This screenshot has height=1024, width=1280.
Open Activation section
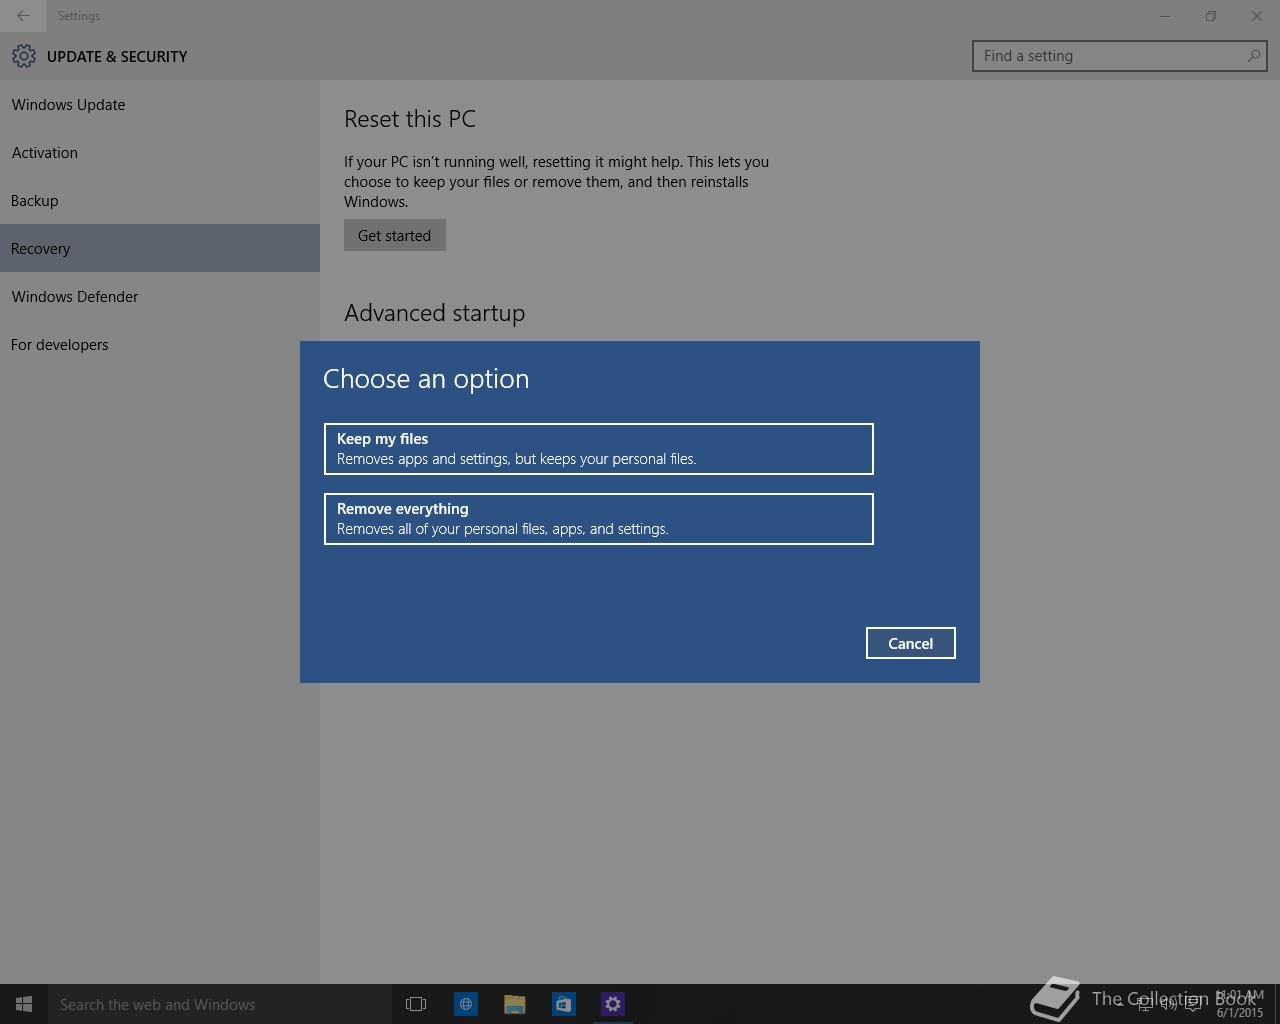click(160, 153)
